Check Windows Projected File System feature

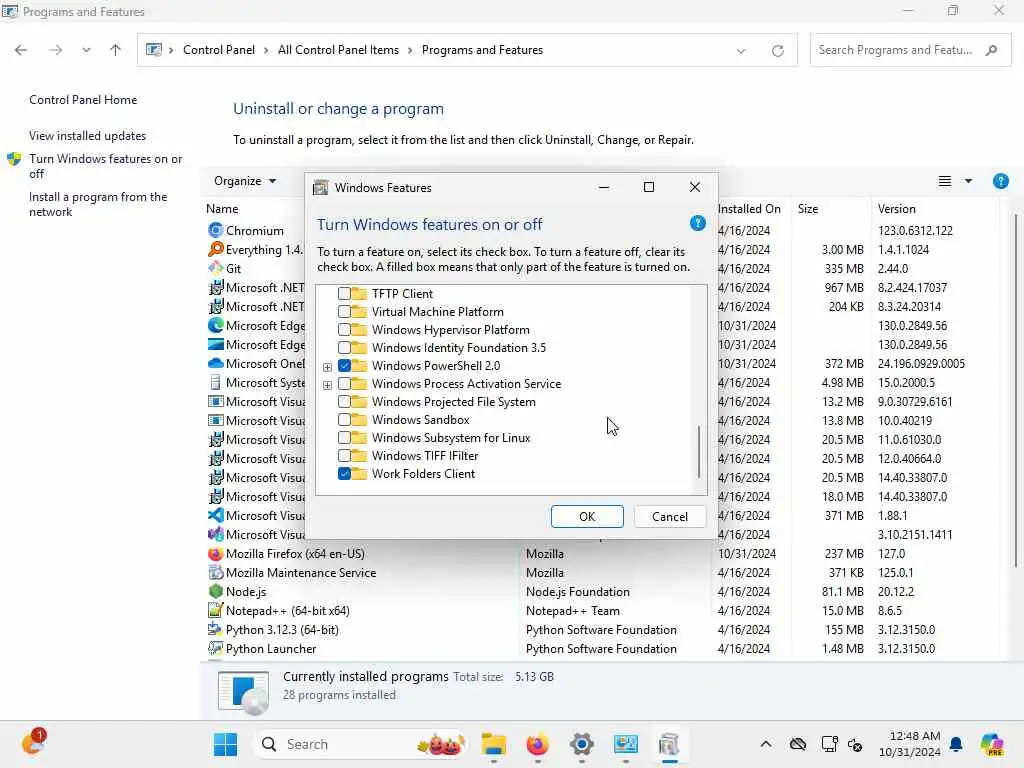[344, 402]
